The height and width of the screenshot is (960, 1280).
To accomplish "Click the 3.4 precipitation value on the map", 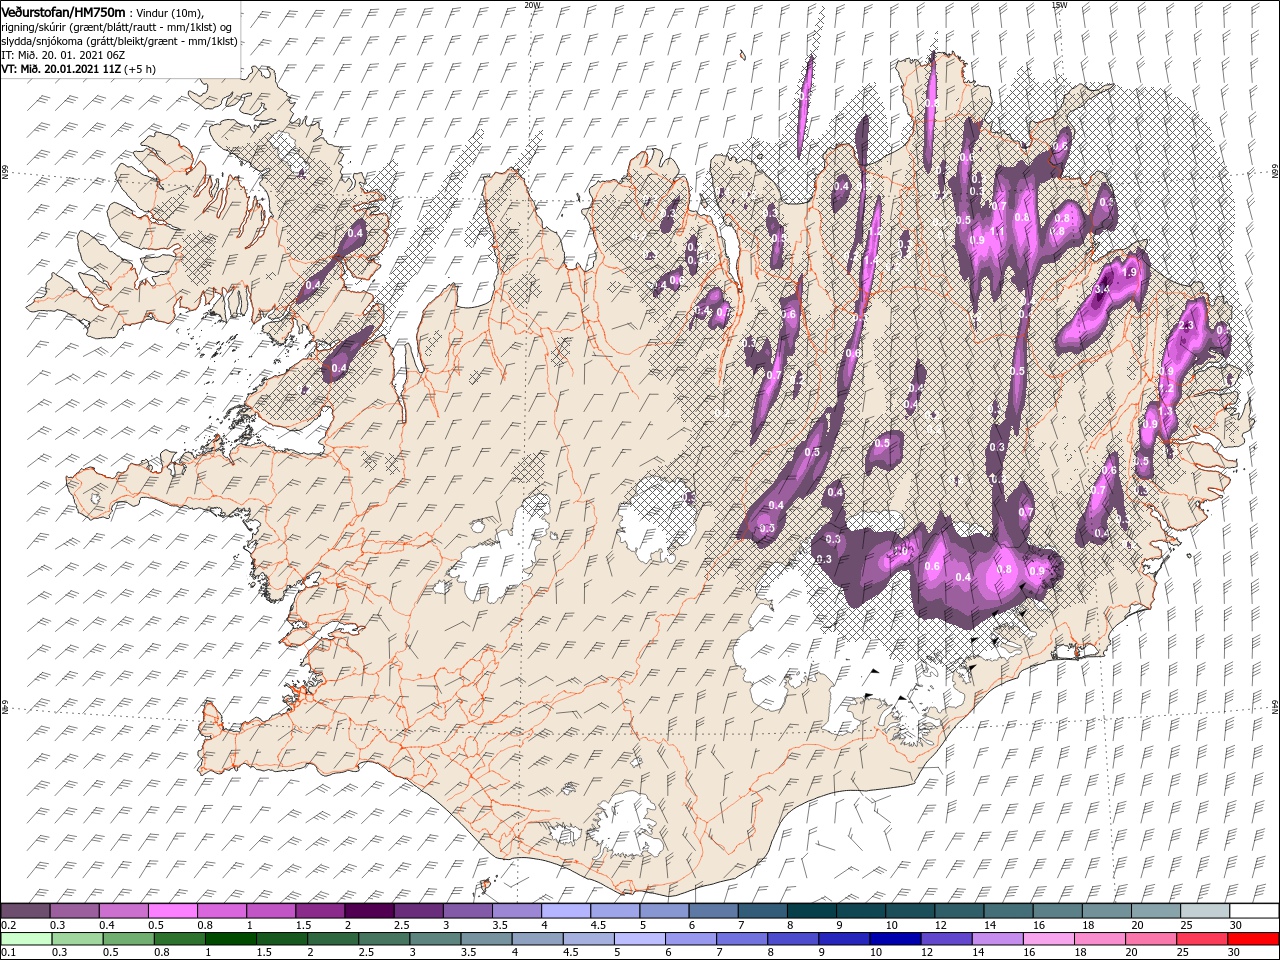I will click(1103, 289).
